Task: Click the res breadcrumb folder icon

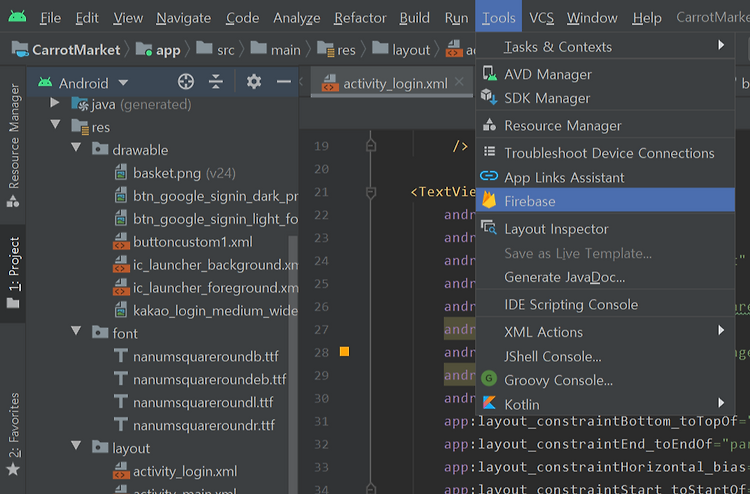Action: tap(325, 49)
